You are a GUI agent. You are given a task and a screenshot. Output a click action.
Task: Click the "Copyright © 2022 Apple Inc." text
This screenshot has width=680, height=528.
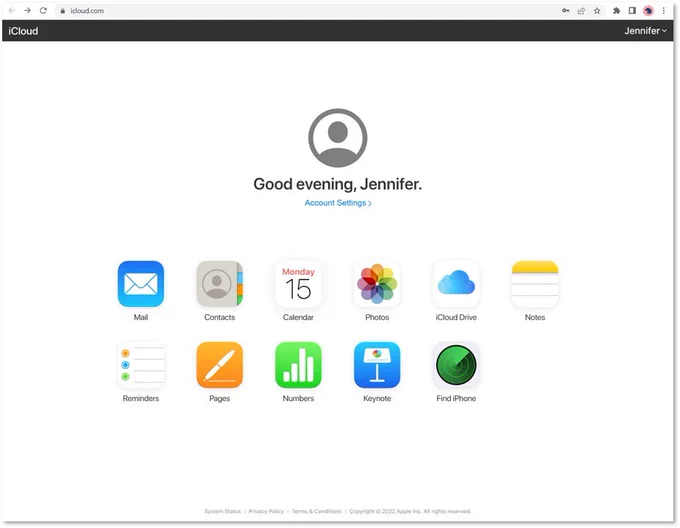(x=385, y=511)
